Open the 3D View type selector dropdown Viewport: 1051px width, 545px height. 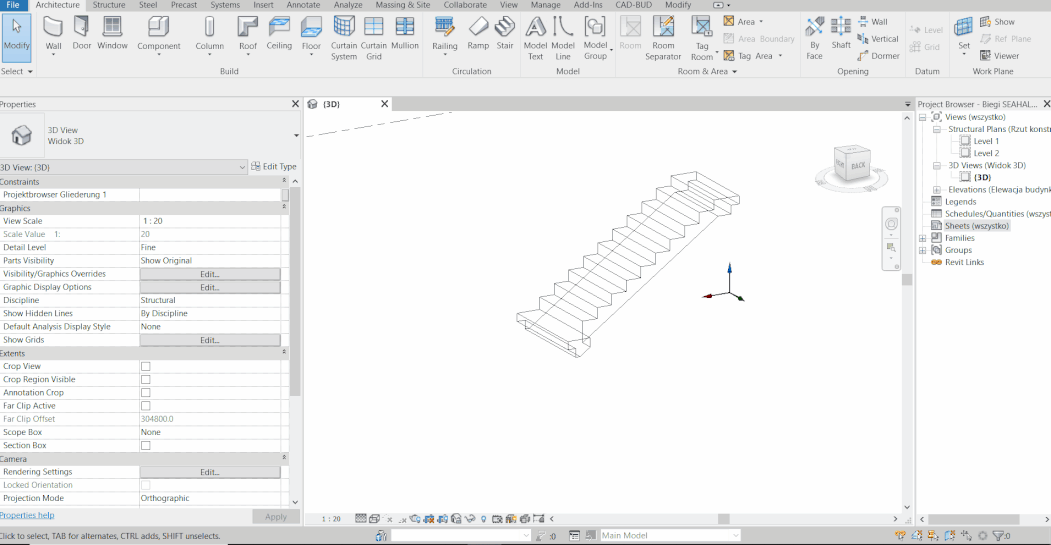click(297, 135)
